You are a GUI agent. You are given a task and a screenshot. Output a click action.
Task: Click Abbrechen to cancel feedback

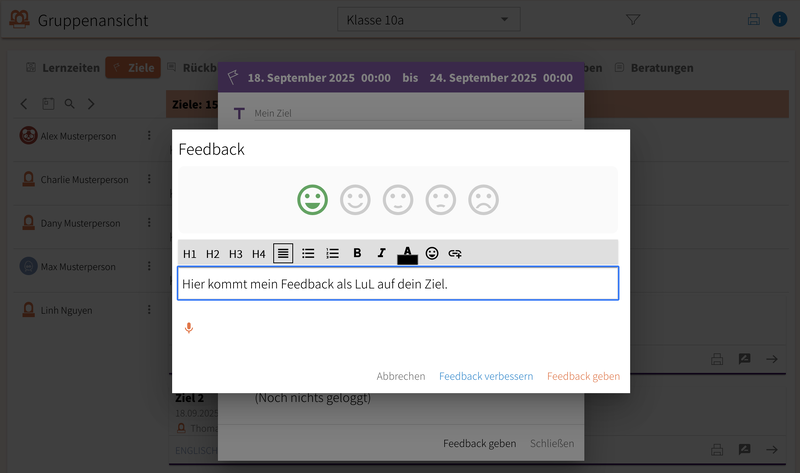[x=400, y=377]
